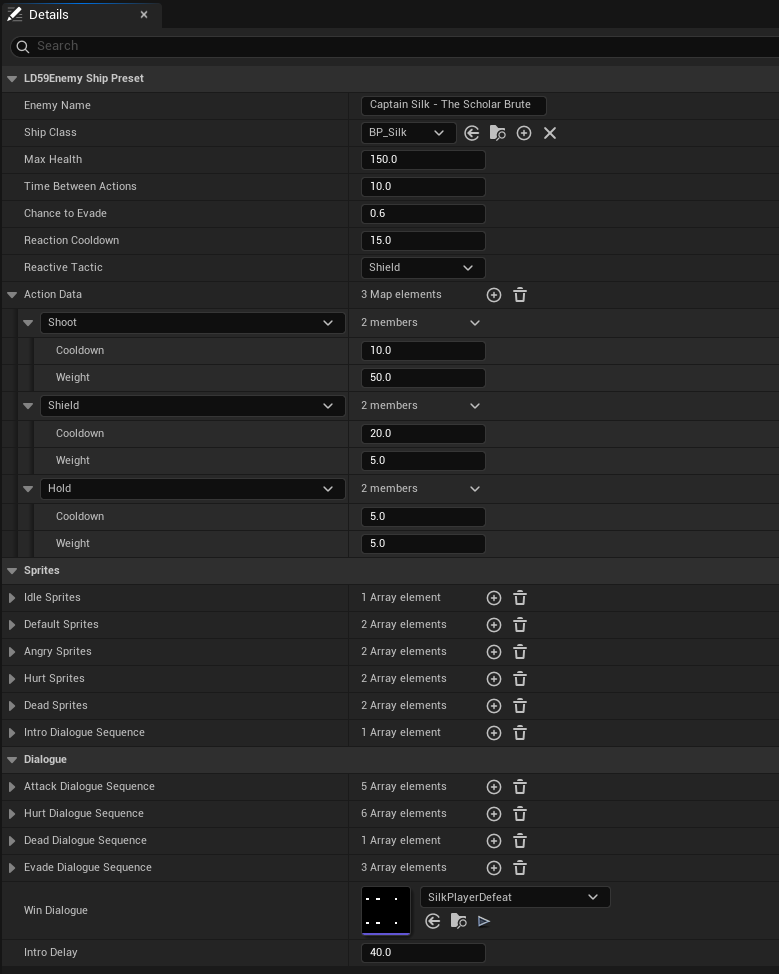
Task: Edit the Chance to Evade value
Action: [x=423, y=214]
